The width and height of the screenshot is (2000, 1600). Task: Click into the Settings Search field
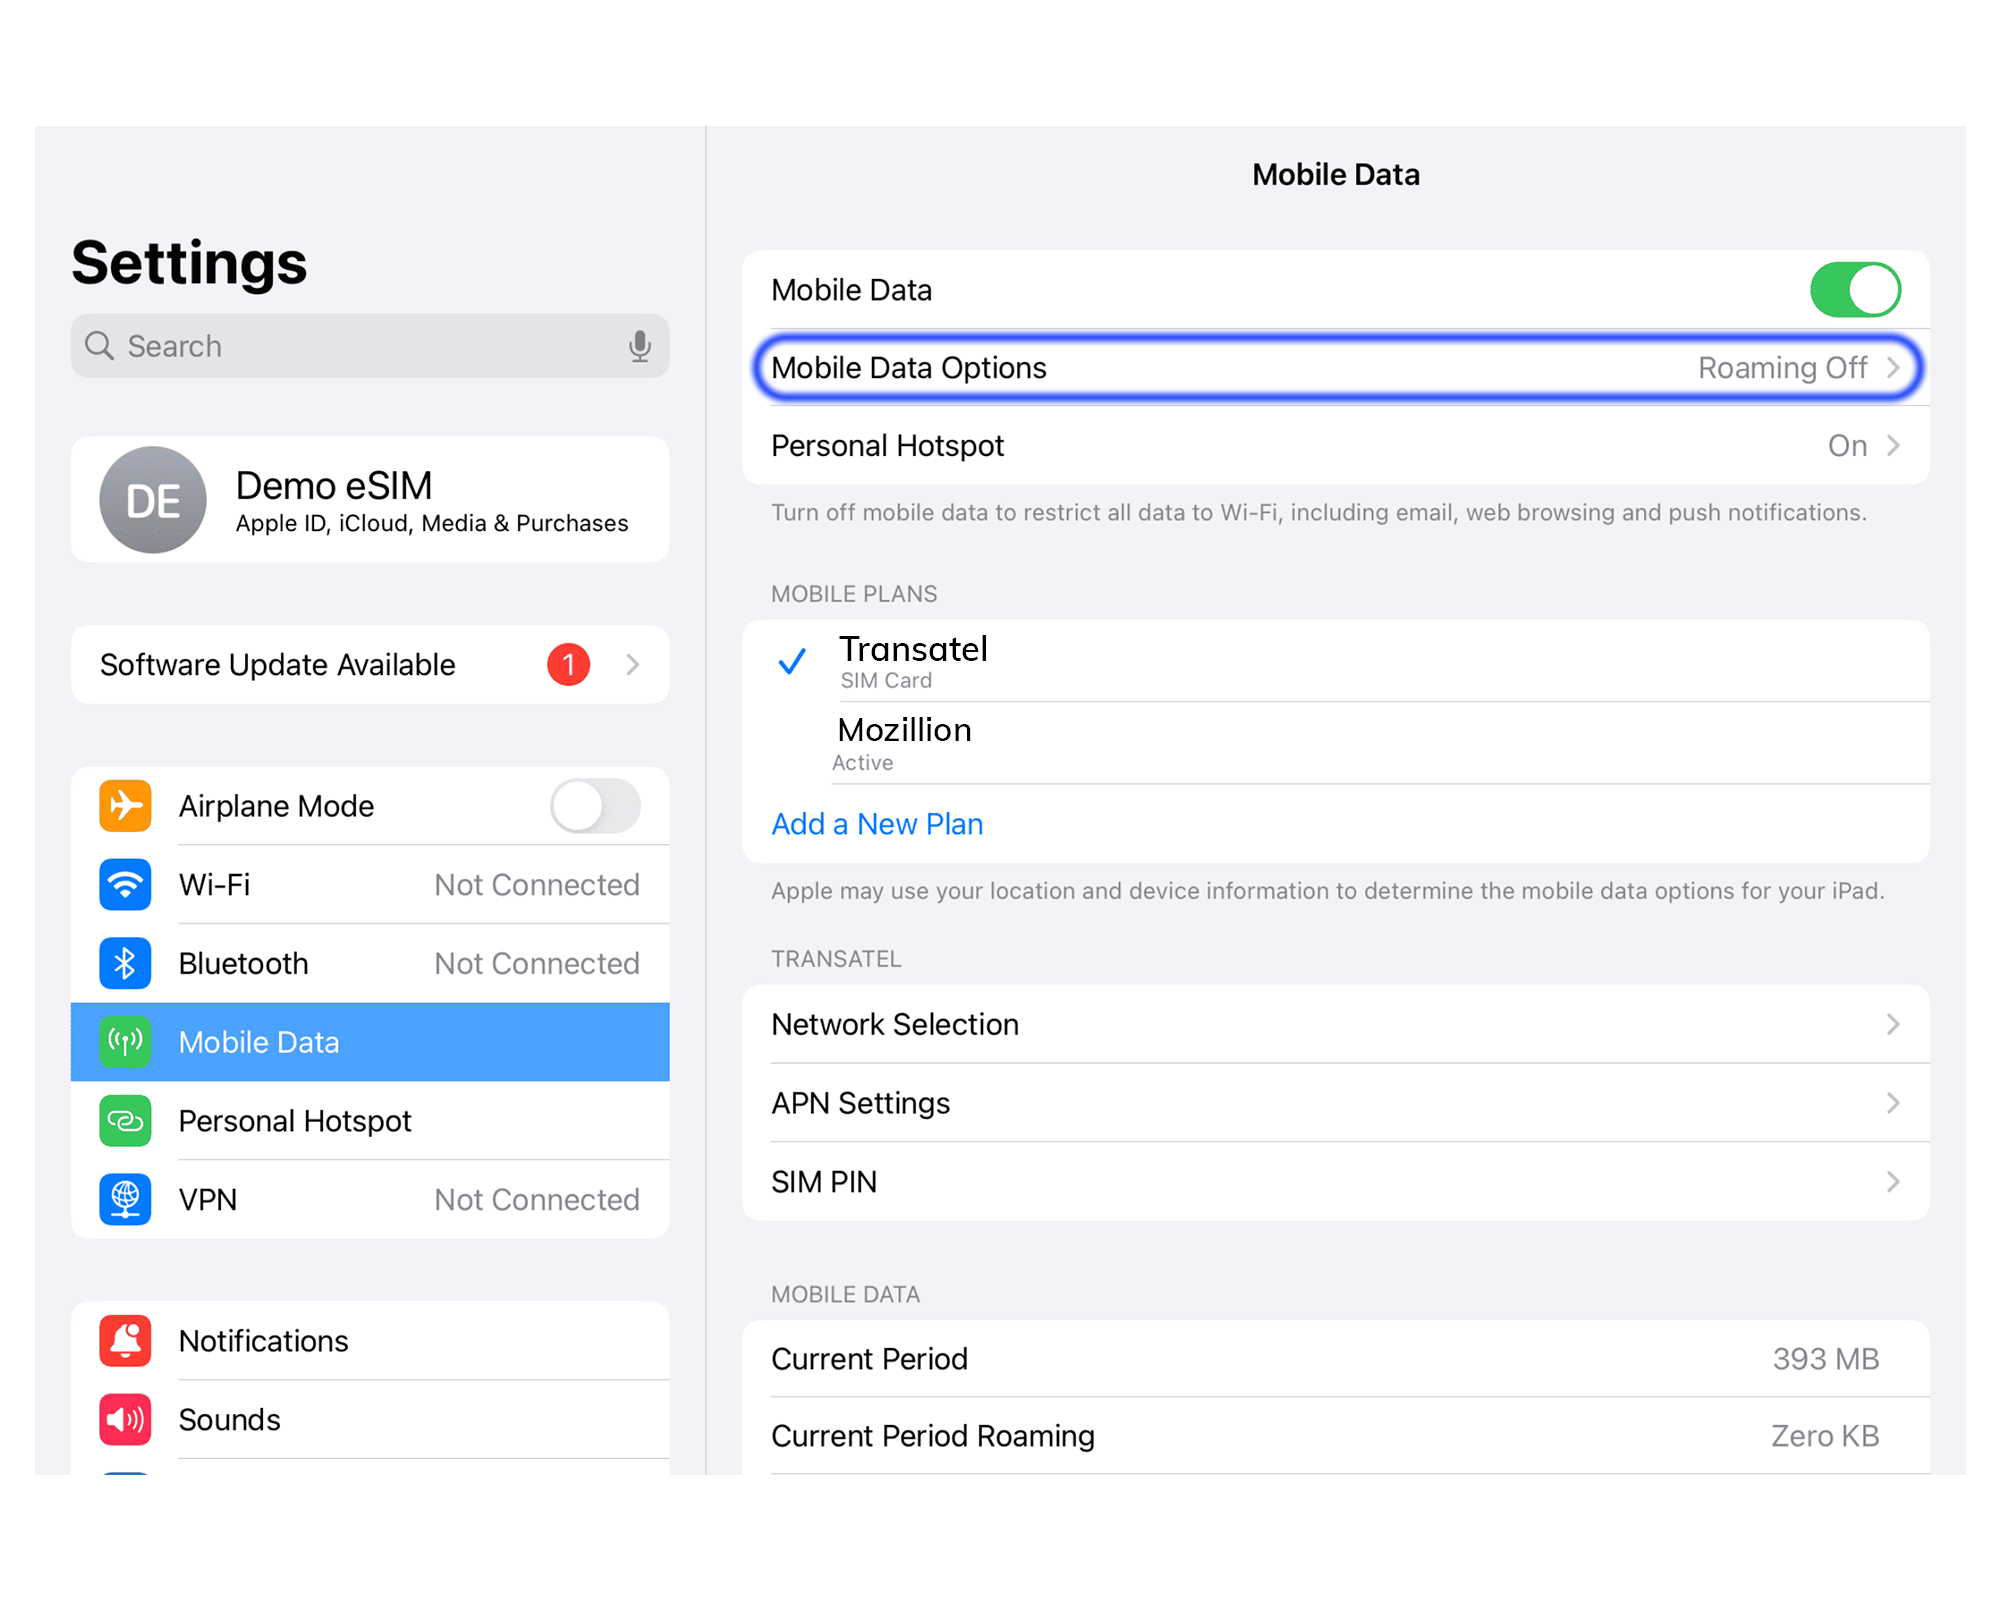360,346
